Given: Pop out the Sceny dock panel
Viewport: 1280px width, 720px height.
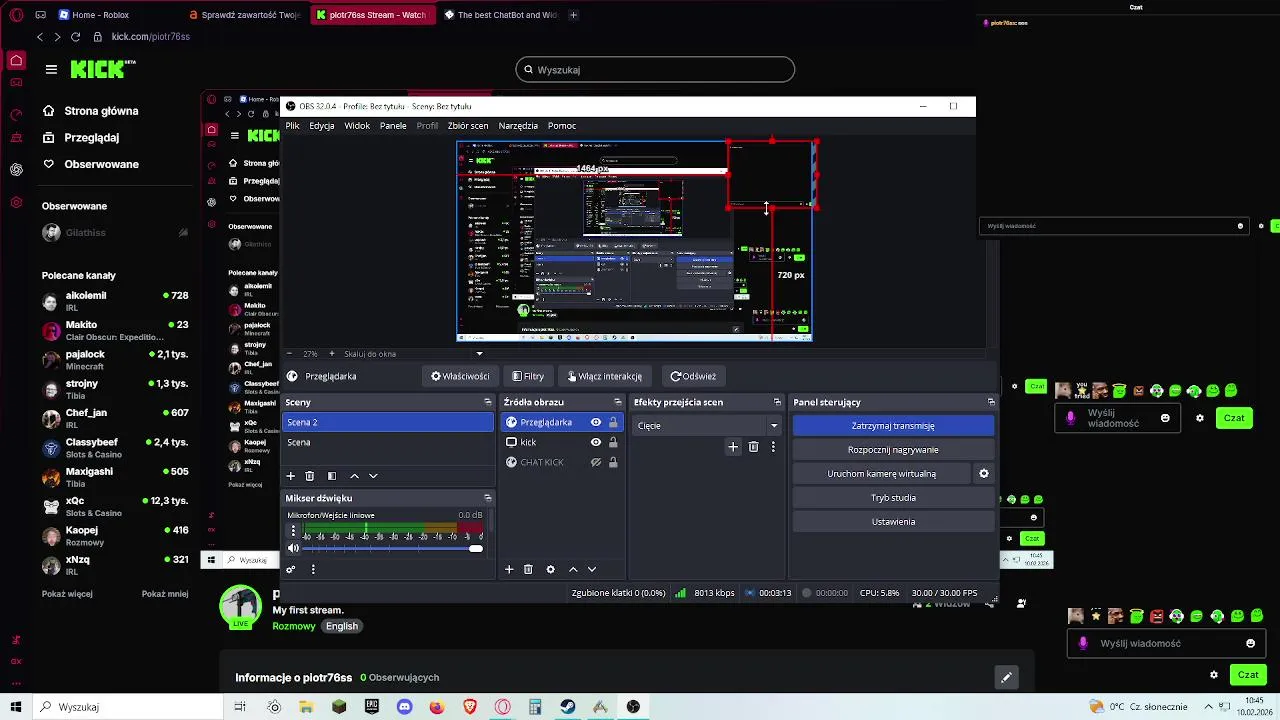Looking at the screenshot, I should (487, 402).
